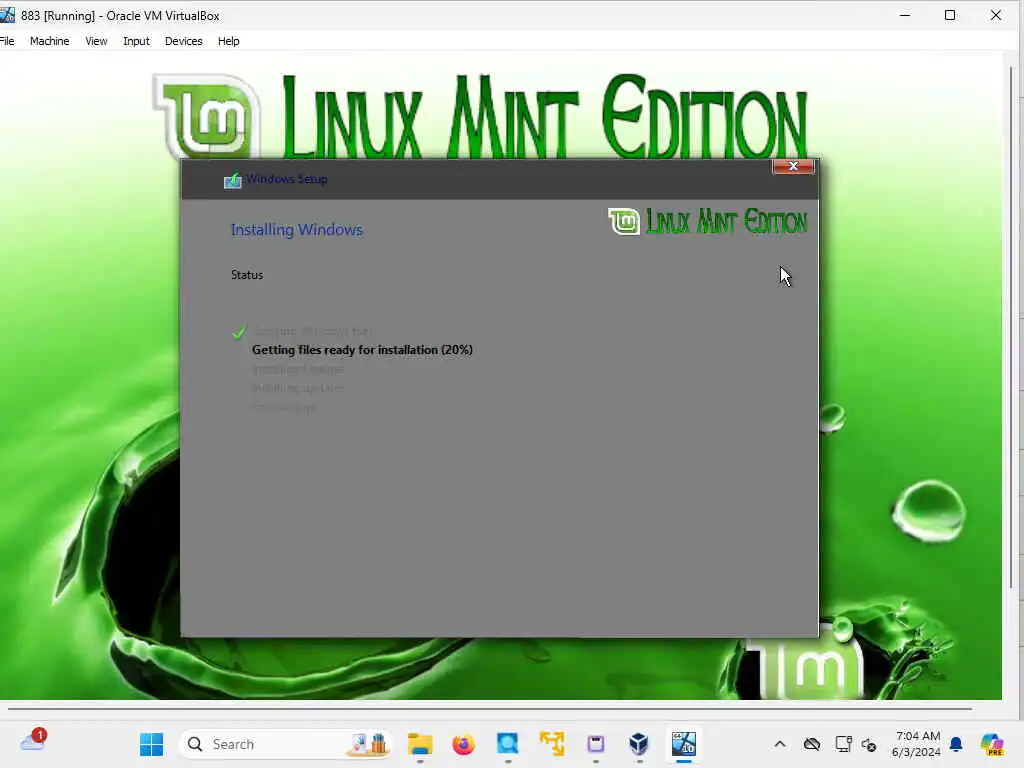Show hidden system tray icons
This screenshot has width=1024, height=768.
(x=780, y=744)
